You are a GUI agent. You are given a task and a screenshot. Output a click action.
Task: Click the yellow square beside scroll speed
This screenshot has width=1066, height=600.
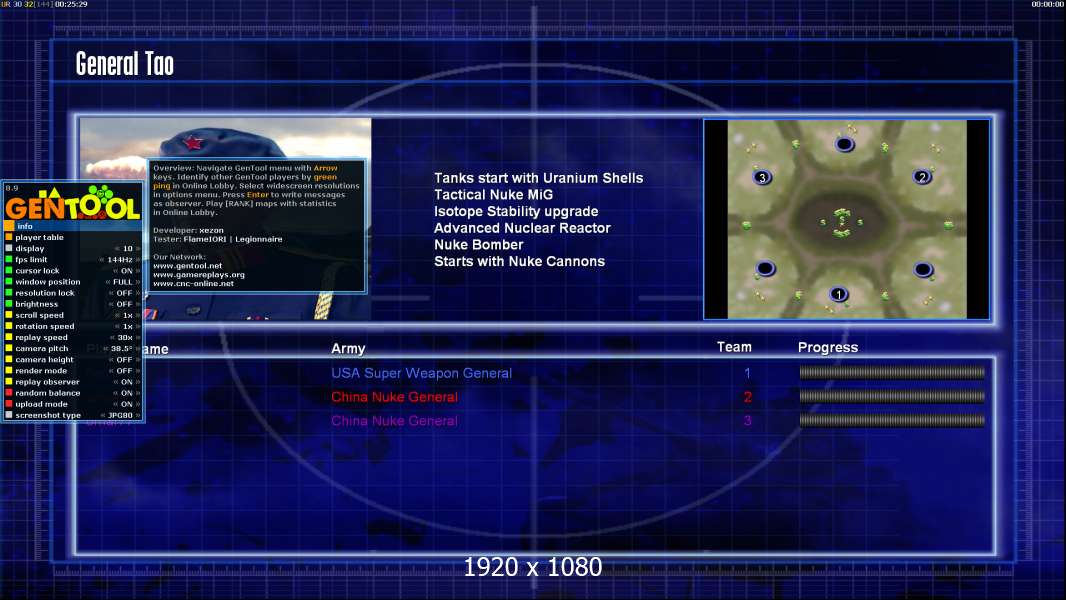coord(9,315)
